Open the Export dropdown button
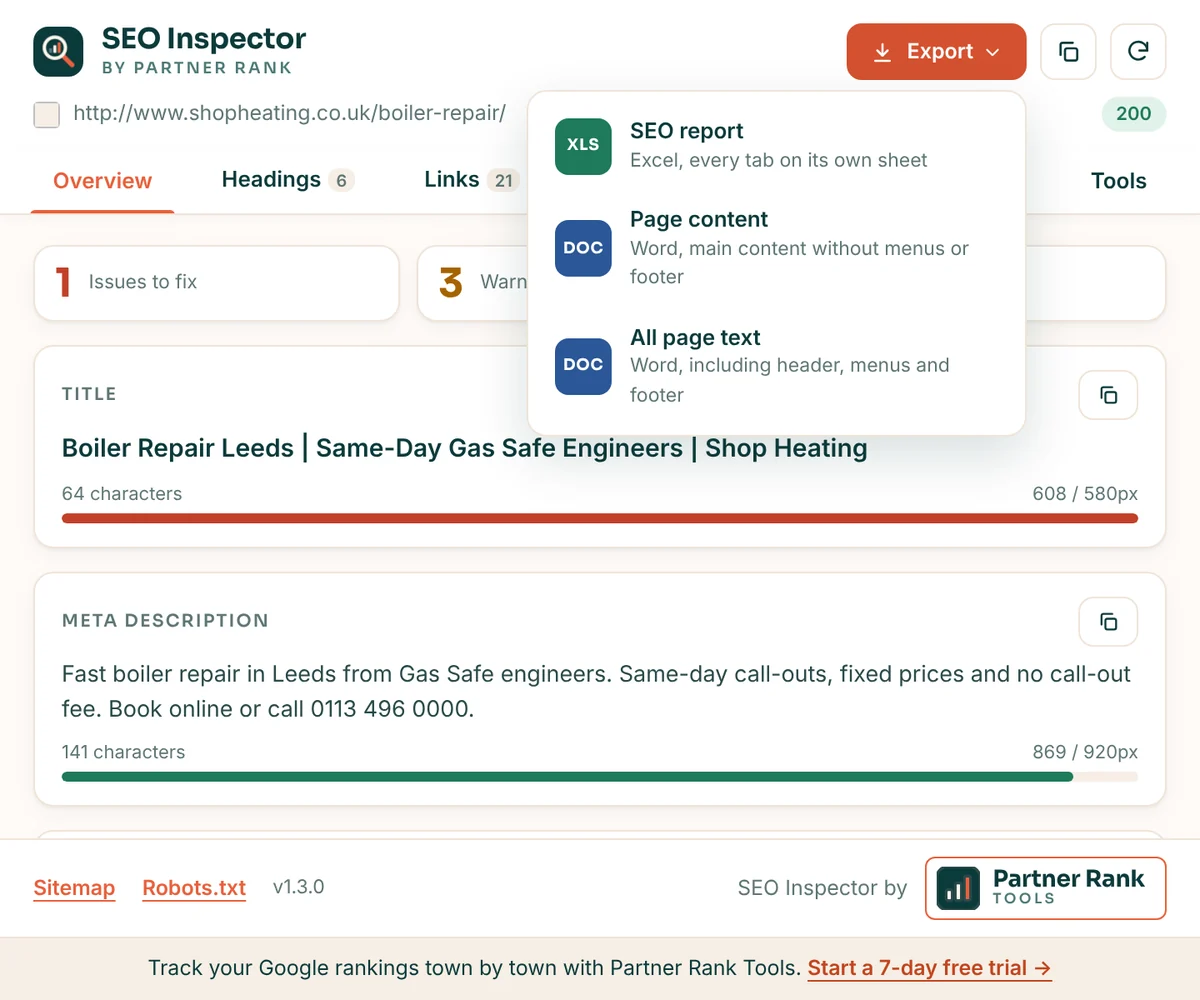This screenshot has width=1200, height=1000. pos(936,51)
